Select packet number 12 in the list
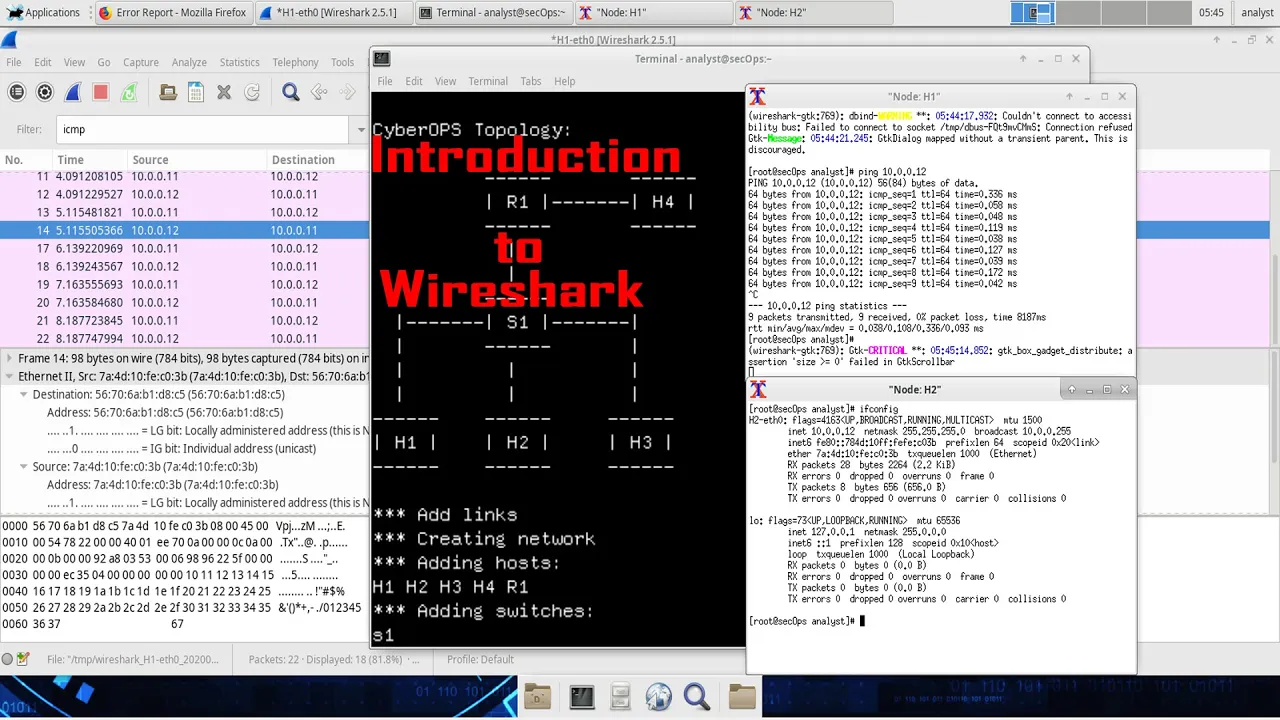 [185, 194]
